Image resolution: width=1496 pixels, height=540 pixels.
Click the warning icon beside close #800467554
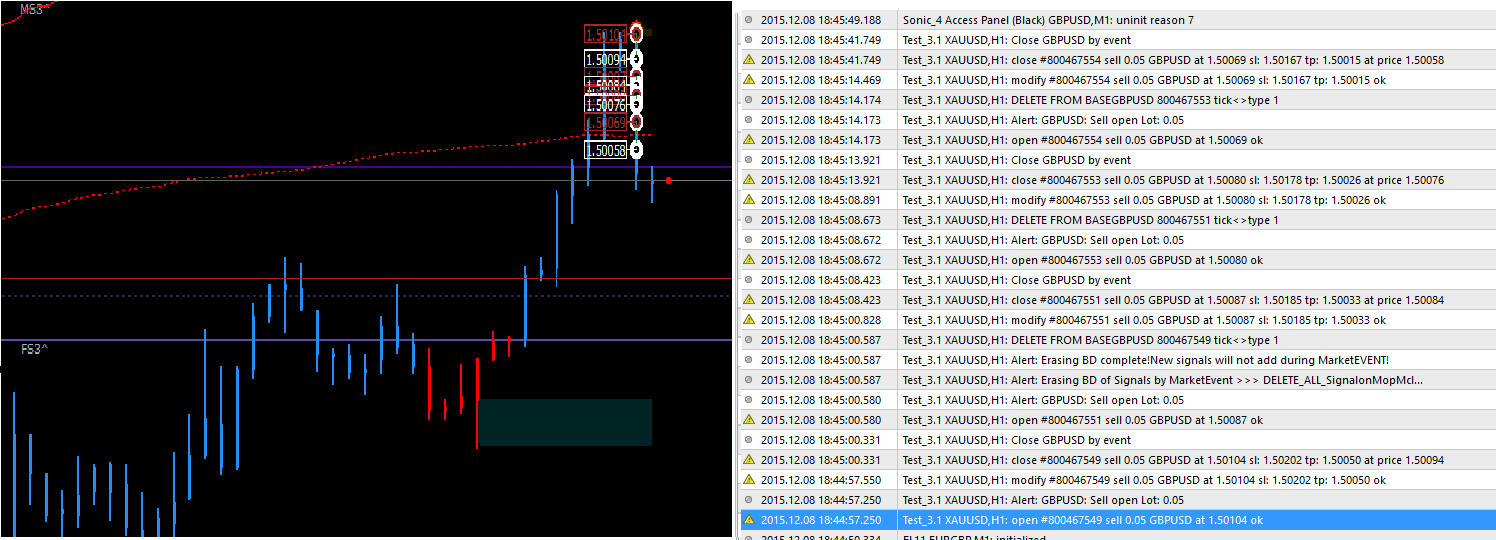tap(748, 60)
